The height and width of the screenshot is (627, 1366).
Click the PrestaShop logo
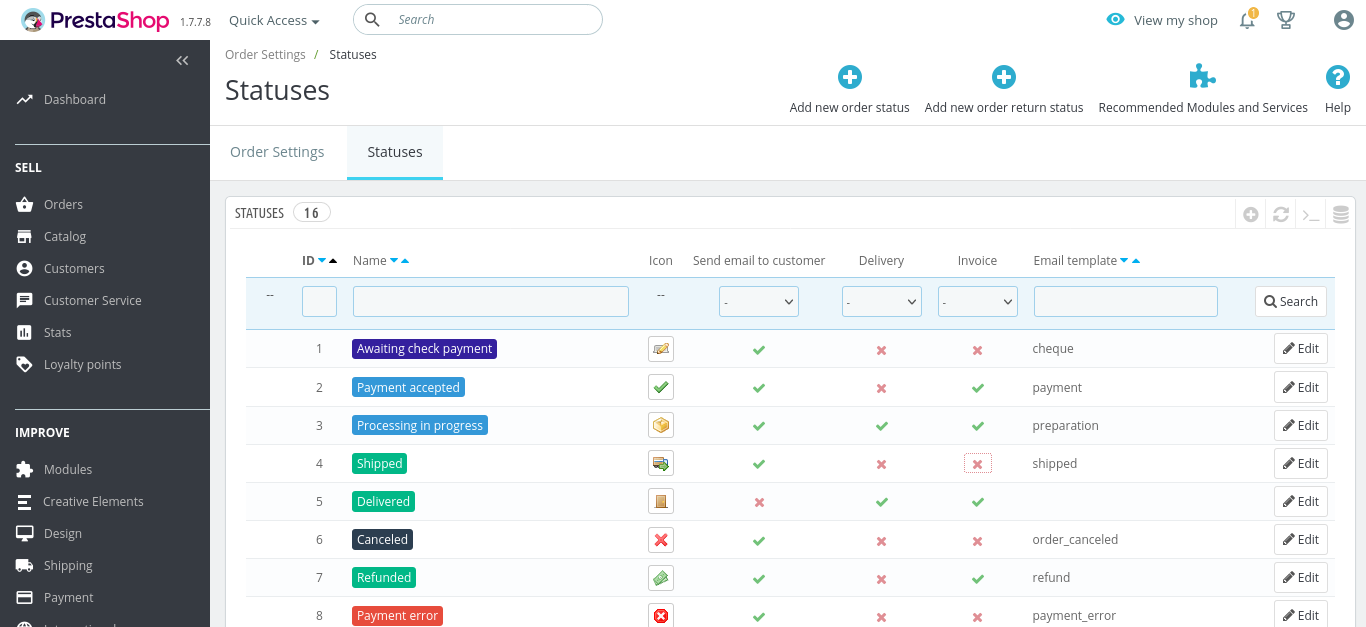tap(95, 20)
